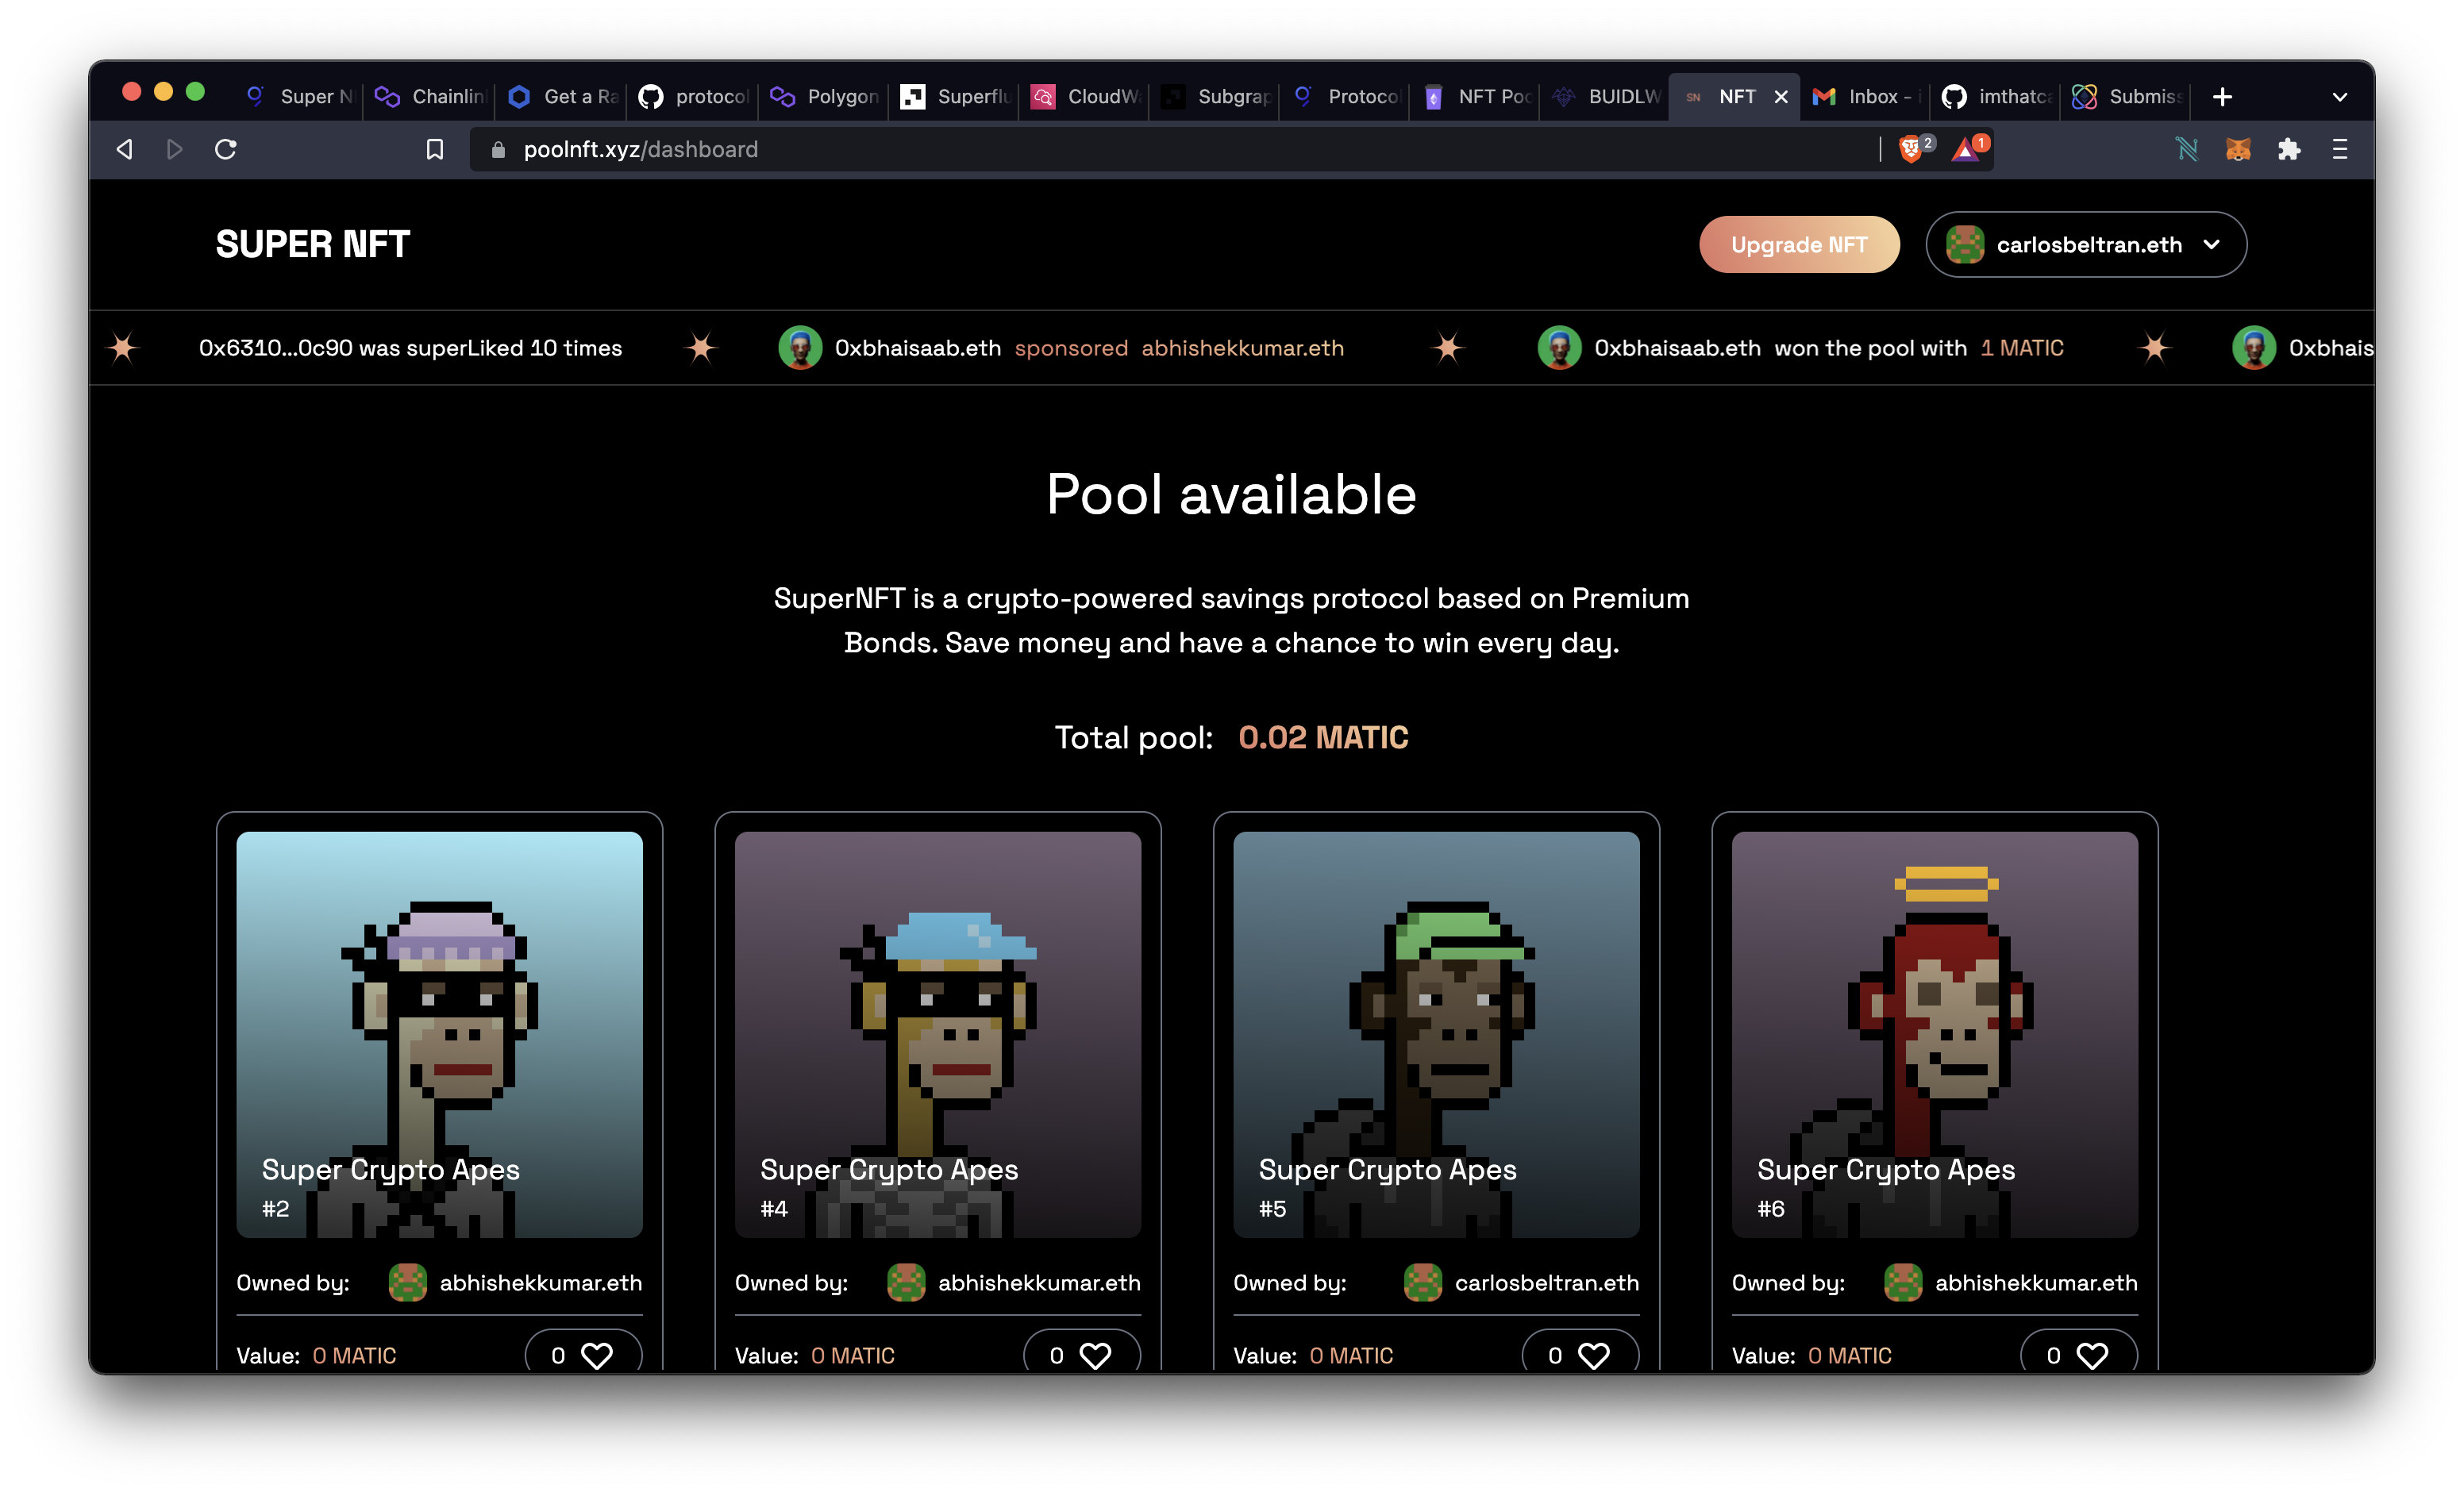Click the 0.02 MATIC total pool value
The image size is (2464, 1492).
[x=1322, y=737]
